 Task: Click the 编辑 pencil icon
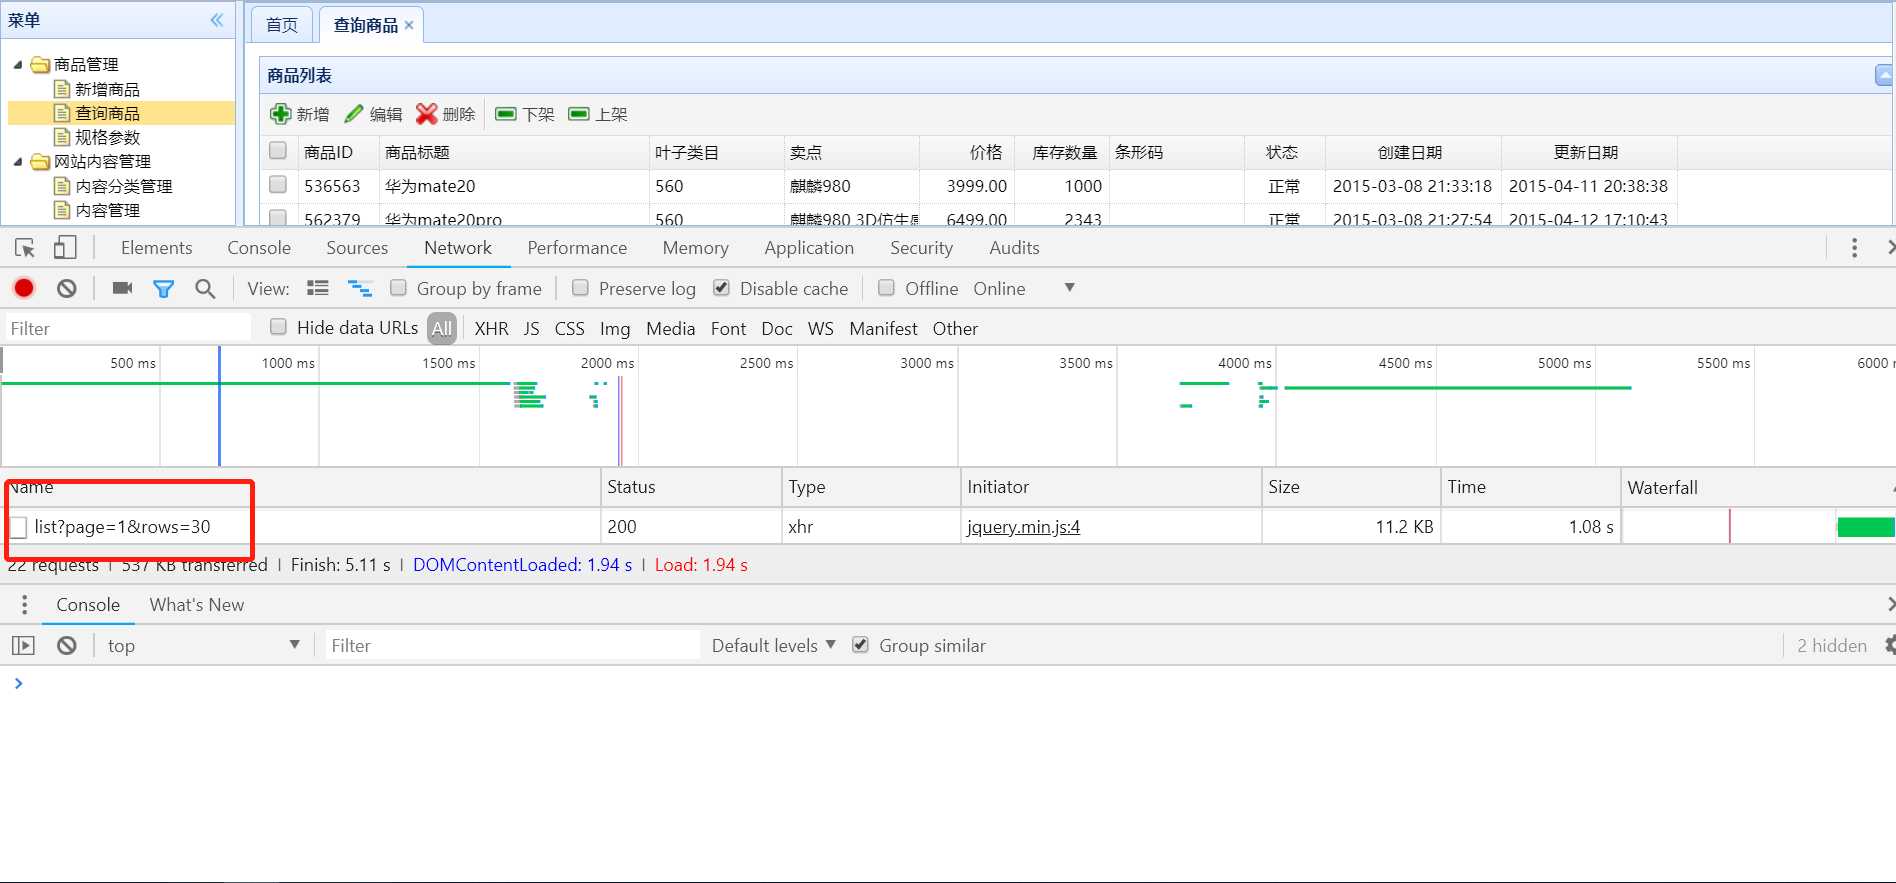click(x=354, y=114)
